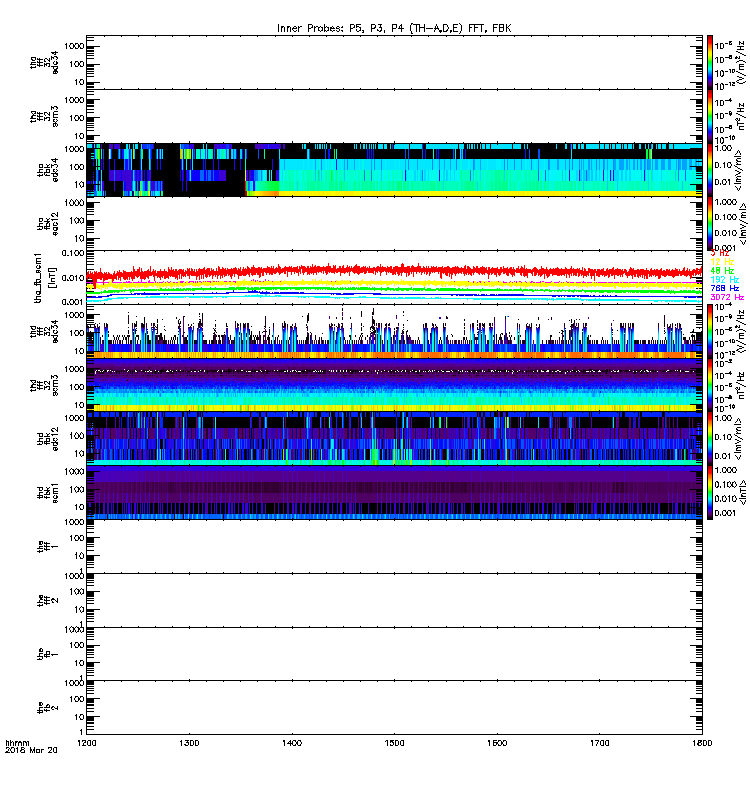This screenshot has height=800, width=750.
Task: Click the "1700" time axis tick label
Action: [599, 743]
